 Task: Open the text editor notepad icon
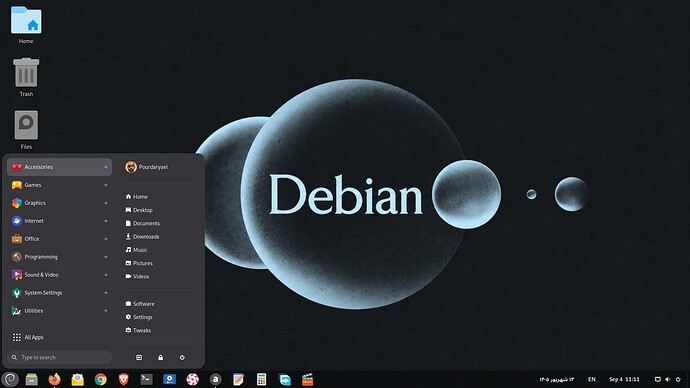239,379
